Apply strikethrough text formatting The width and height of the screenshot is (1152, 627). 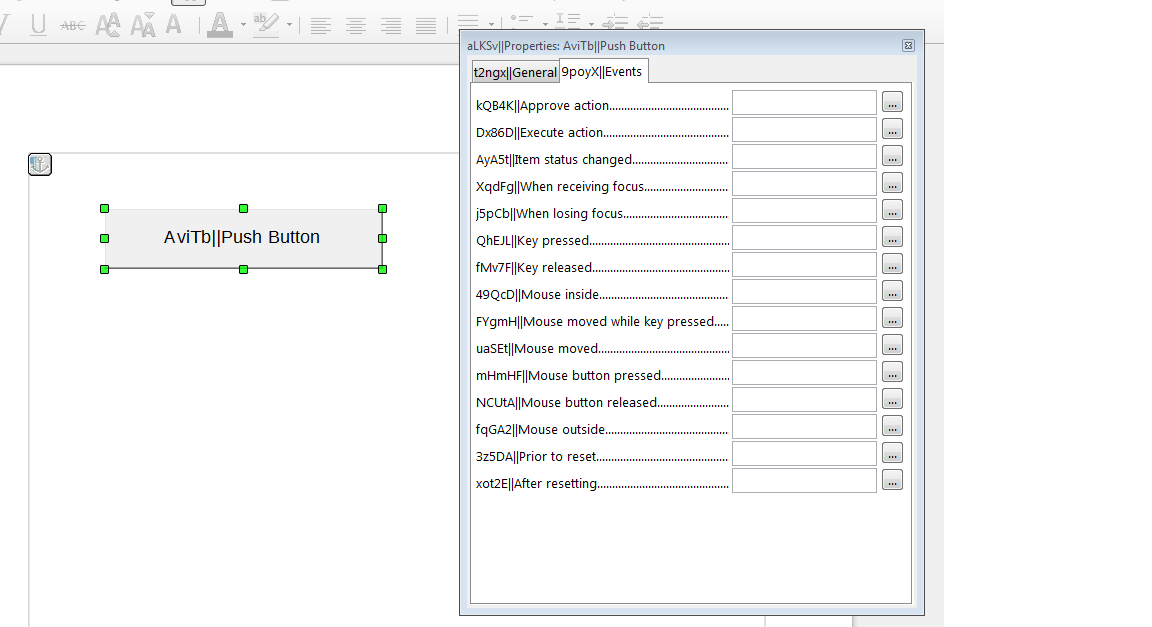tap(73, 25)
